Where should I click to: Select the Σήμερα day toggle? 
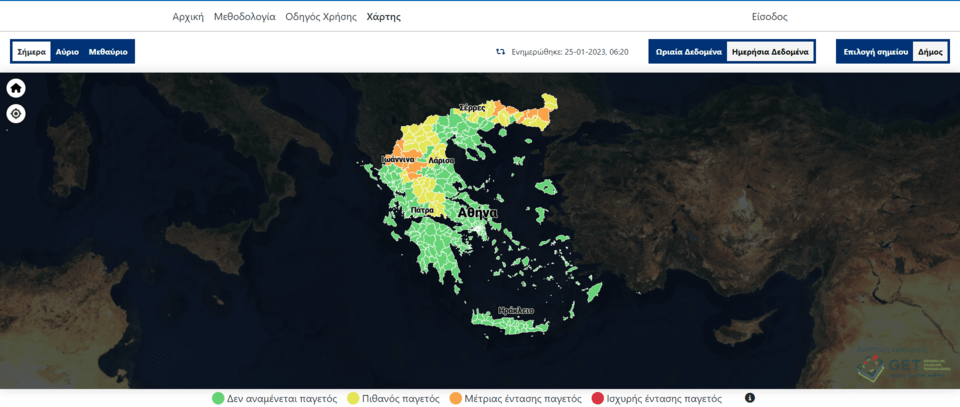point(32,51)
